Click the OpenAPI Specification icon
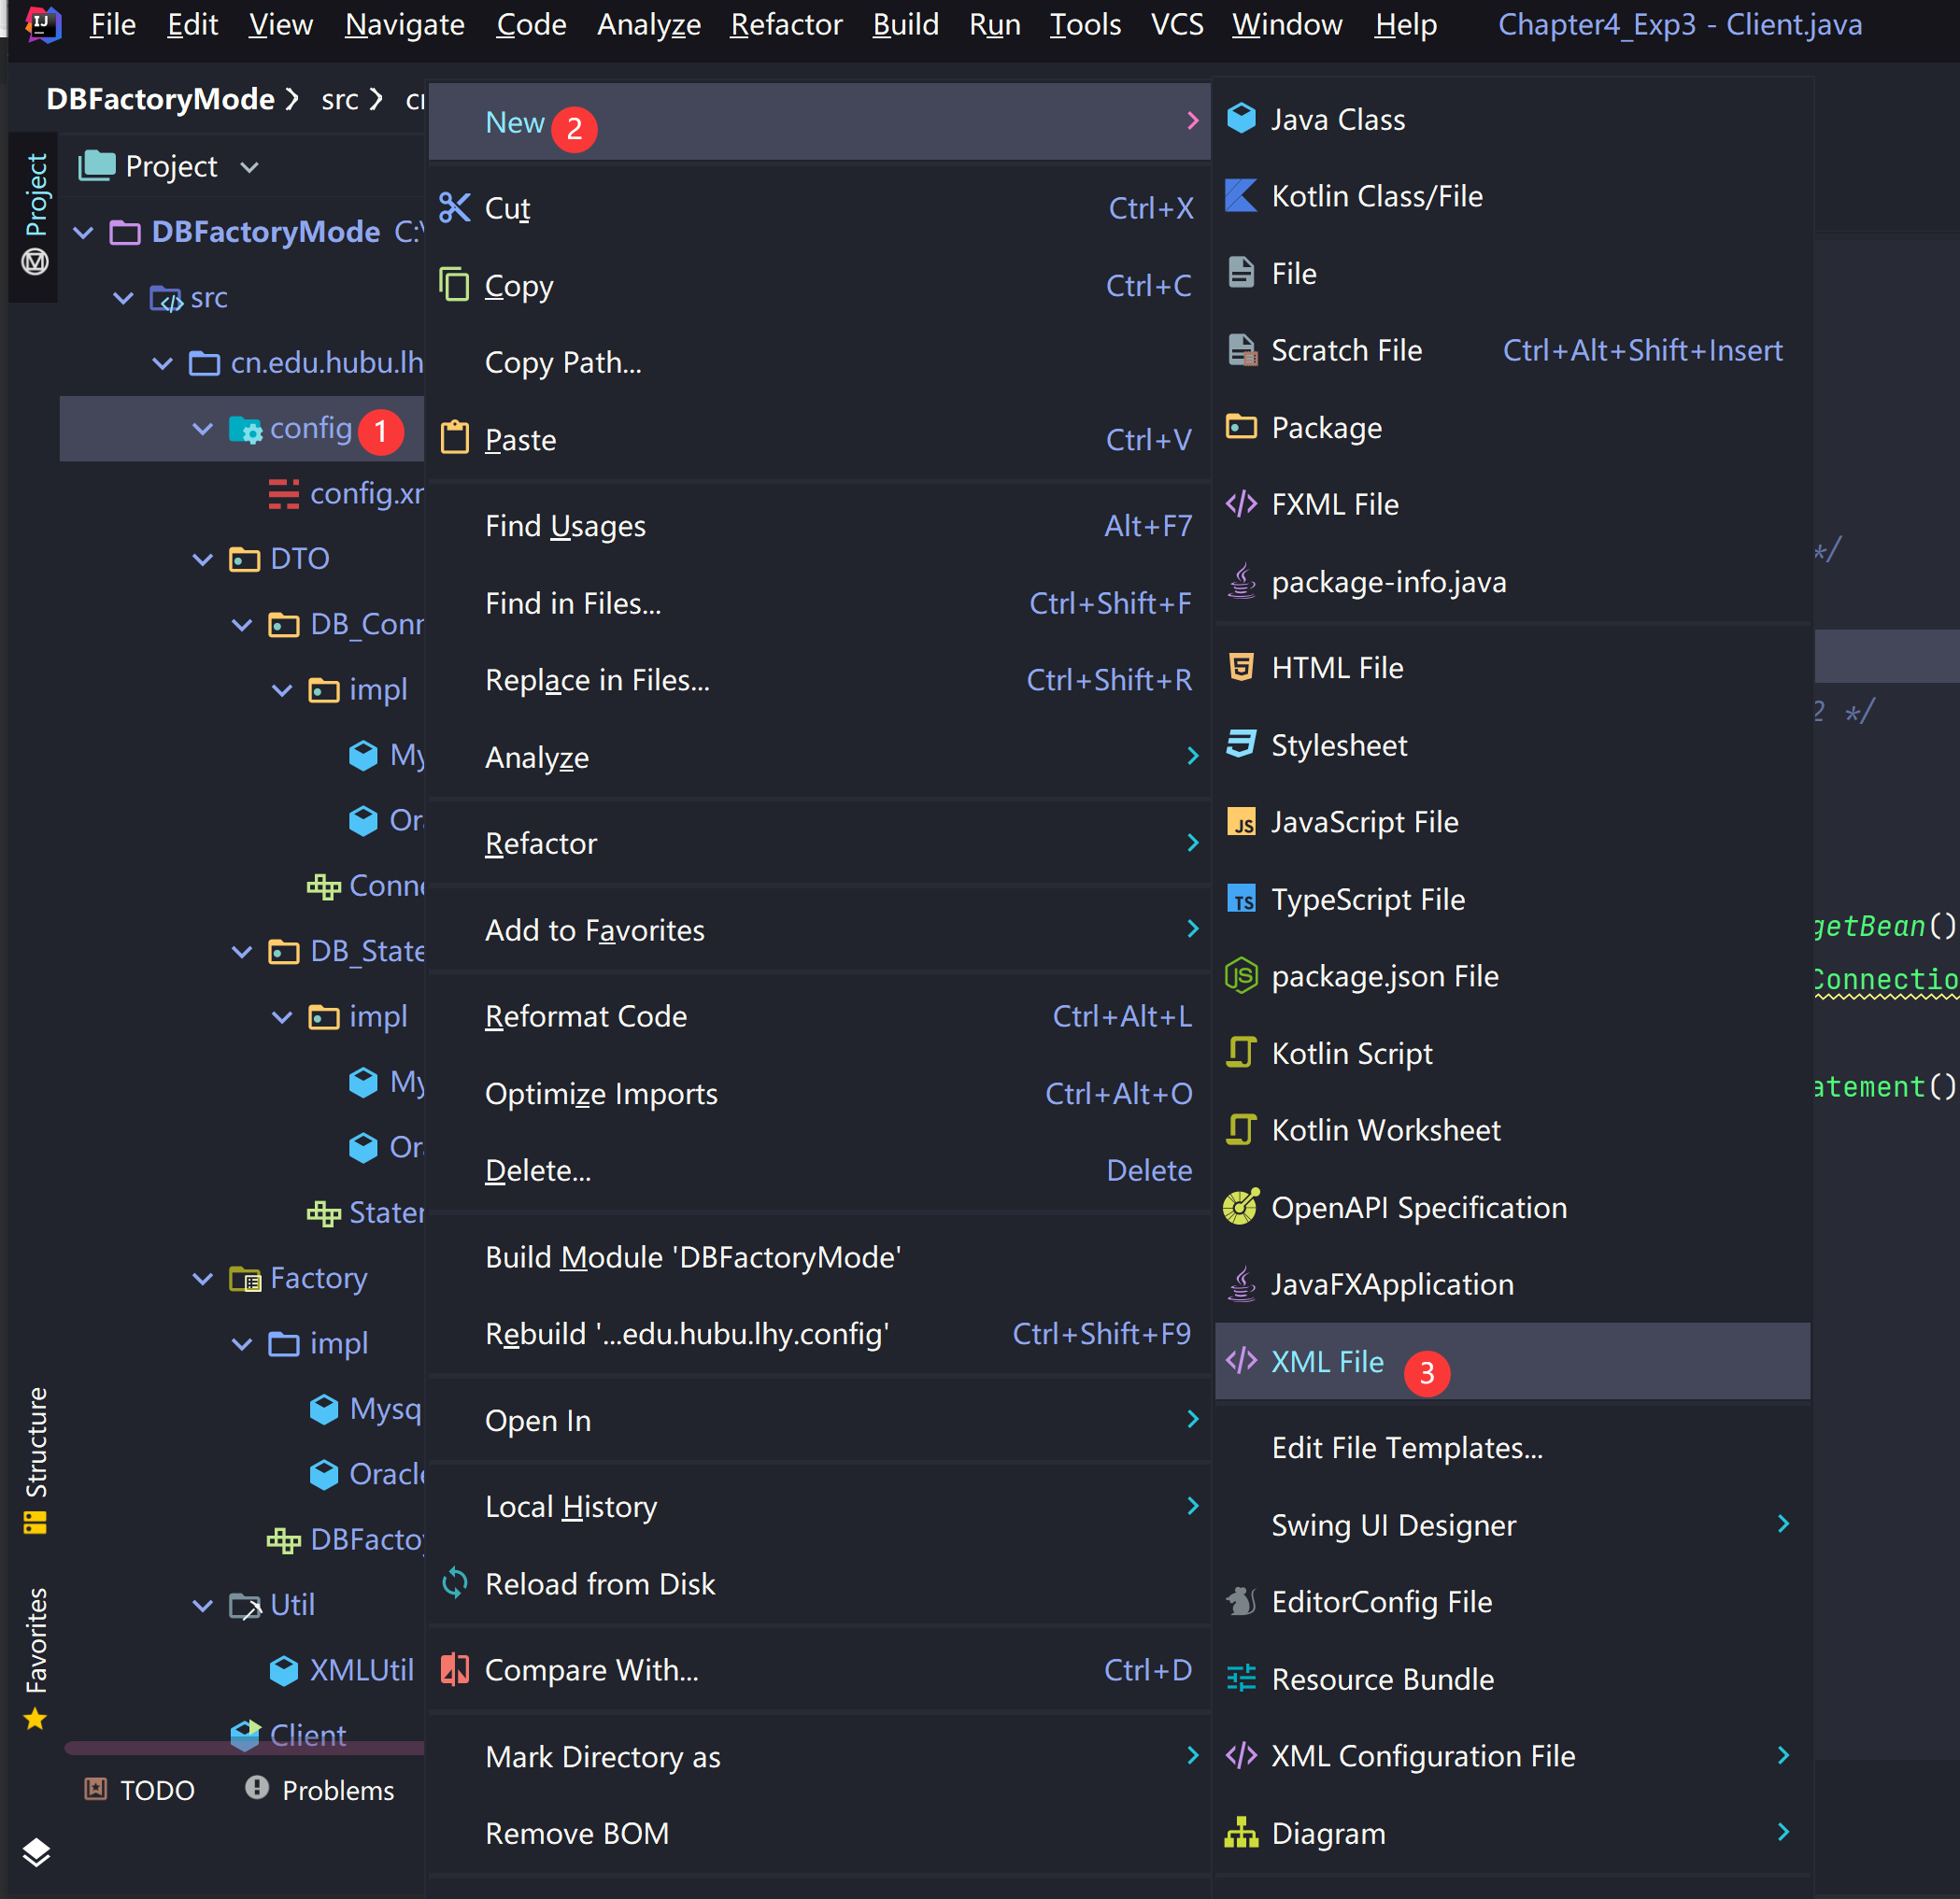Image resolution: width=1960 pixels, height=1899 pixels. pyautogui.click(x=1241, y=1207)
